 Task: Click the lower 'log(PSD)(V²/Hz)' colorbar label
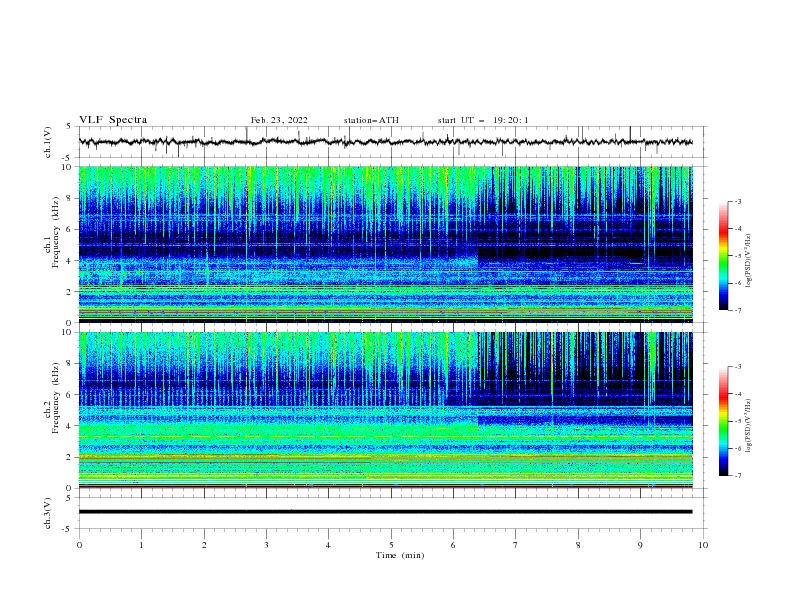click(x=748, y=425)
